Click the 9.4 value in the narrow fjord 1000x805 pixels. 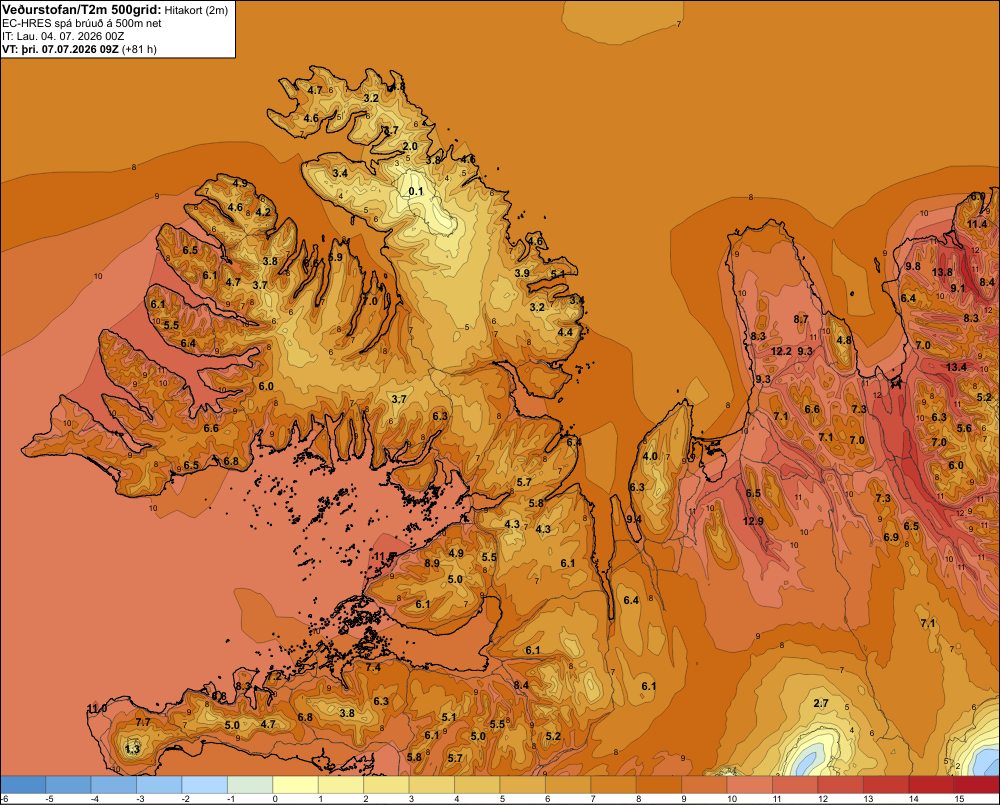click(x=634, y=519)
